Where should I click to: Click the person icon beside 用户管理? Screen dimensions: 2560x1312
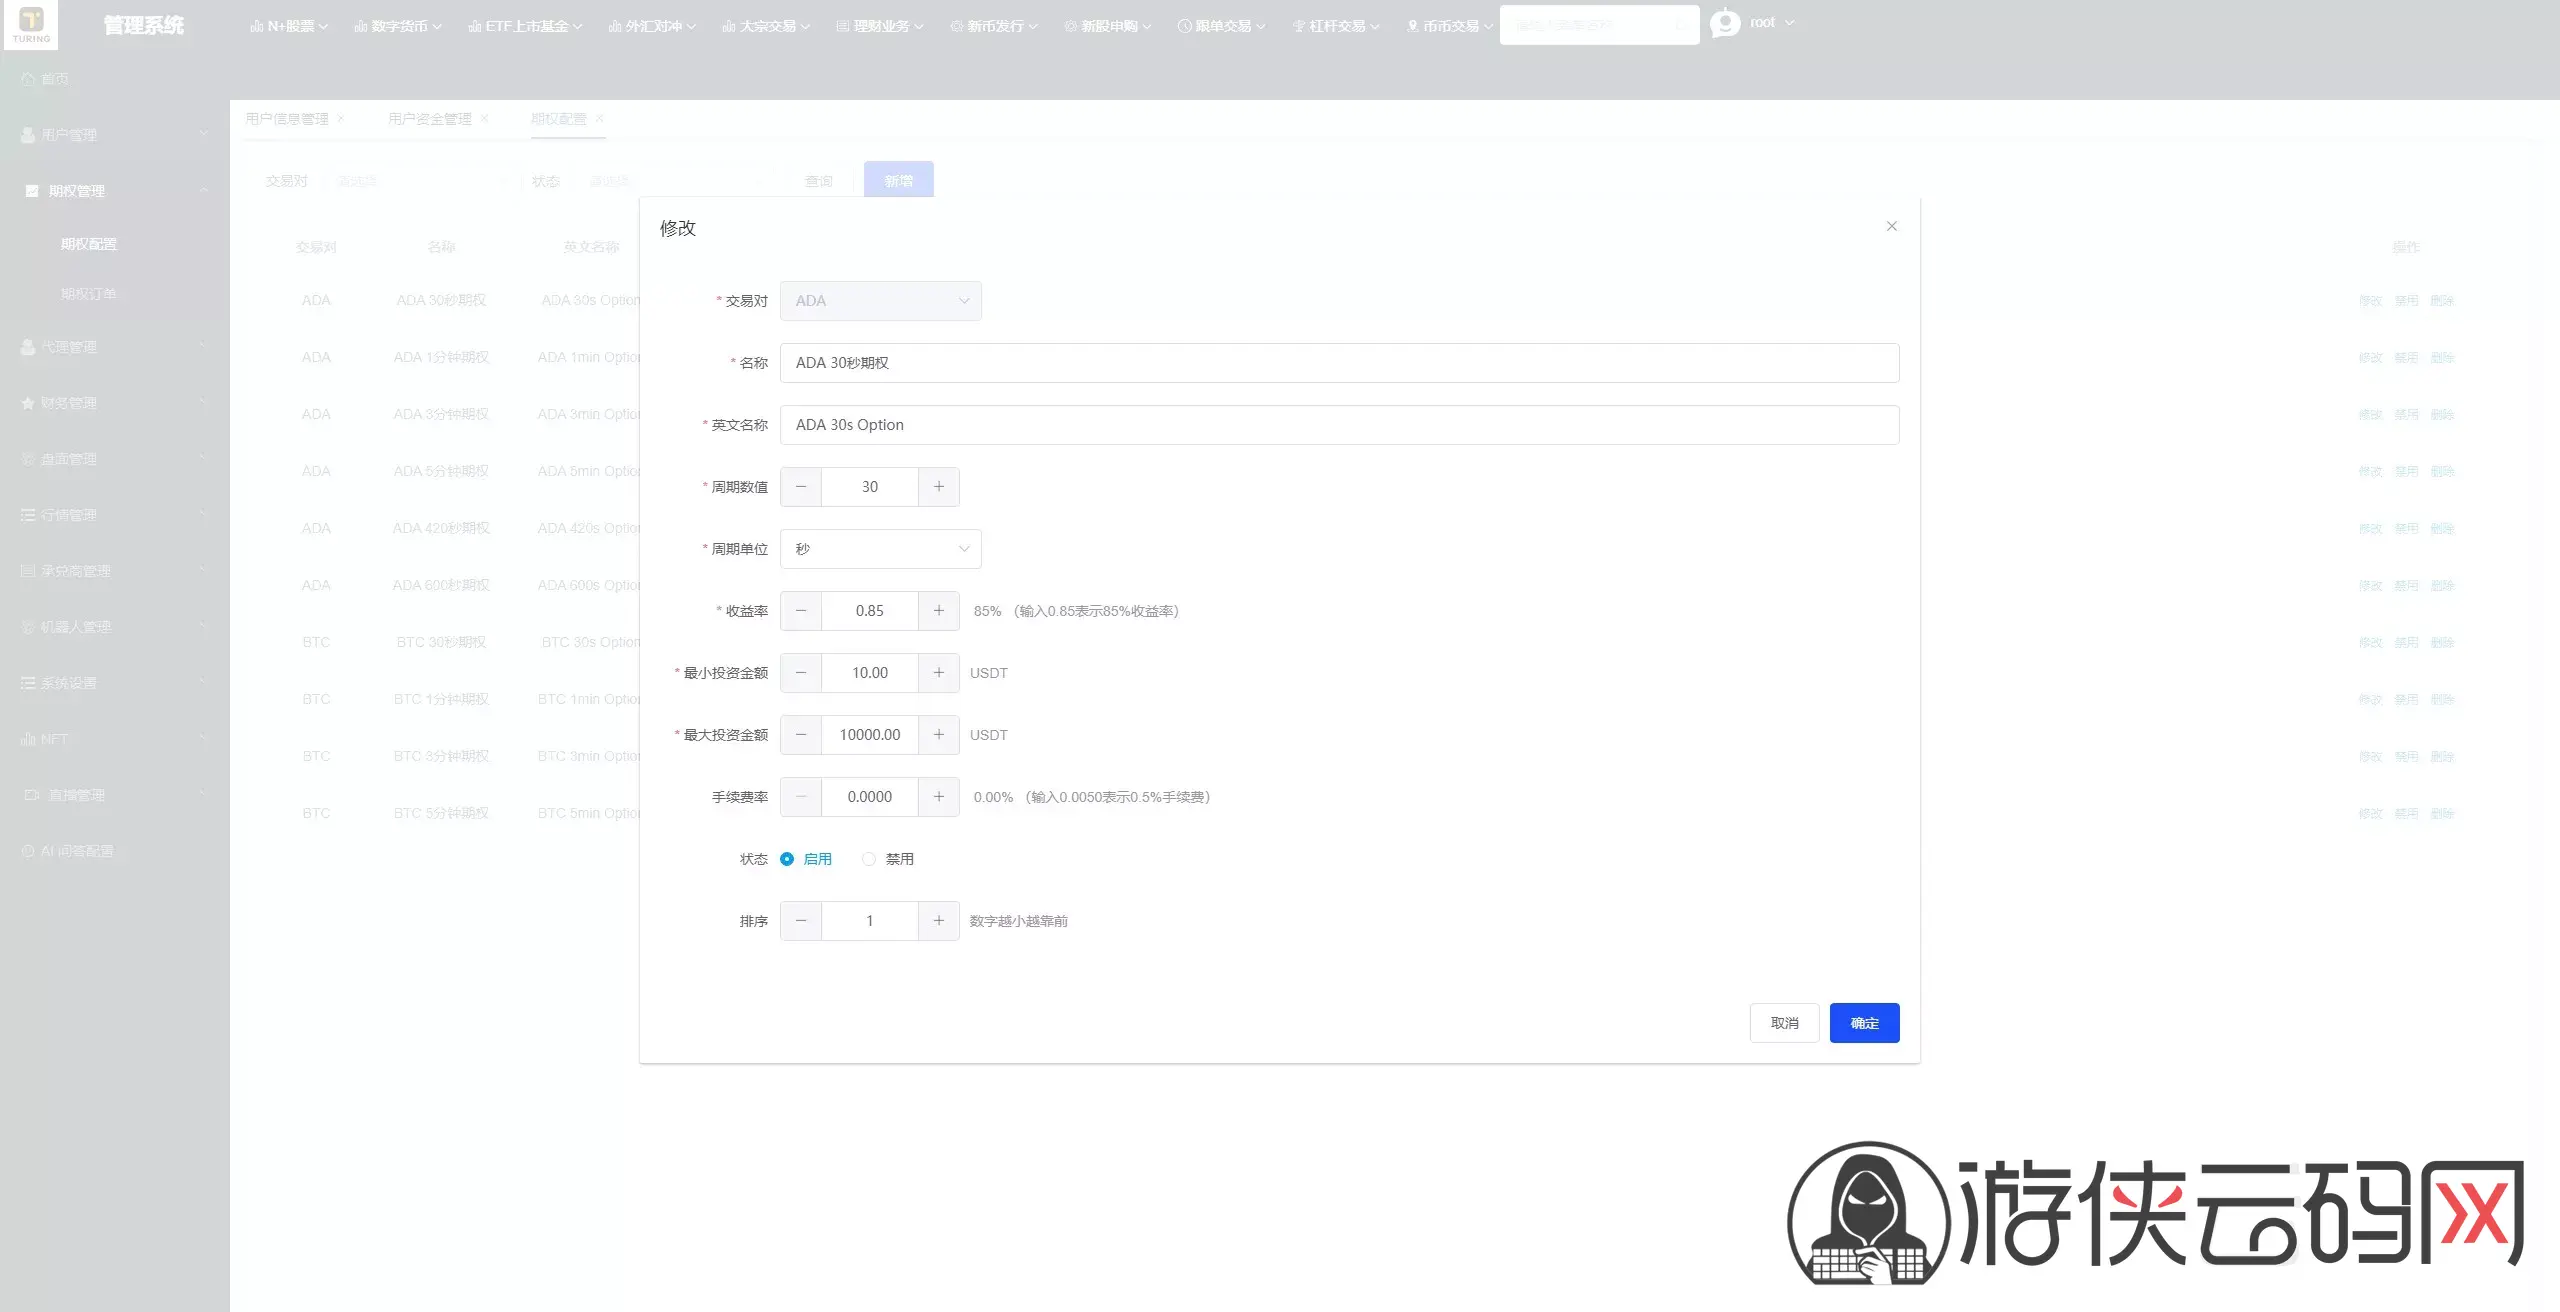[28, 135]
